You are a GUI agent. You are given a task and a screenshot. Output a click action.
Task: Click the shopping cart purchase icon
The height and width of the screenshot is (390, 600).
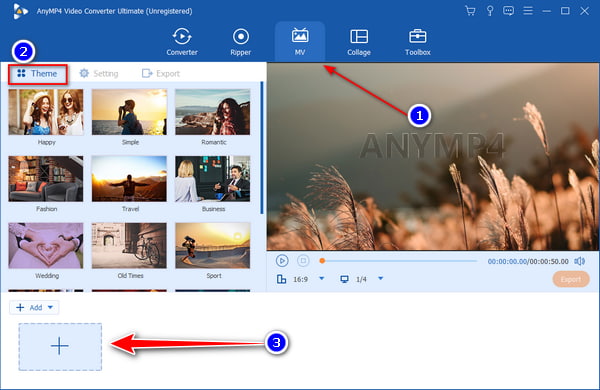pyautogui.click(x=470, y=11)
